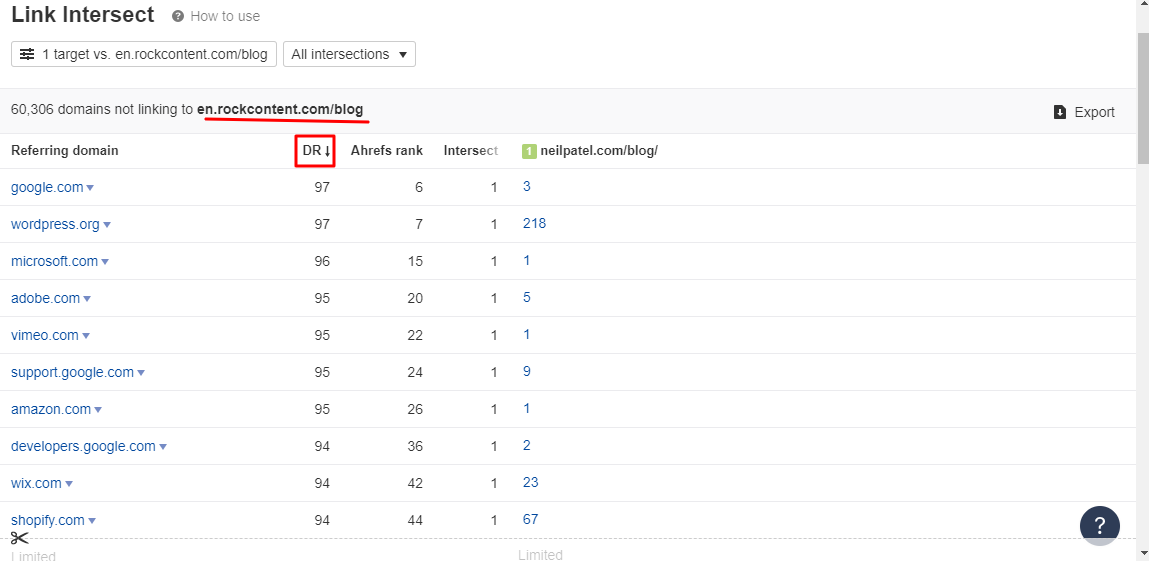The width and height of the screenshot is (1149, 561).
Task: Click Ahrefs rank 22 in vimeo.com row
Action: click(415, 335)
